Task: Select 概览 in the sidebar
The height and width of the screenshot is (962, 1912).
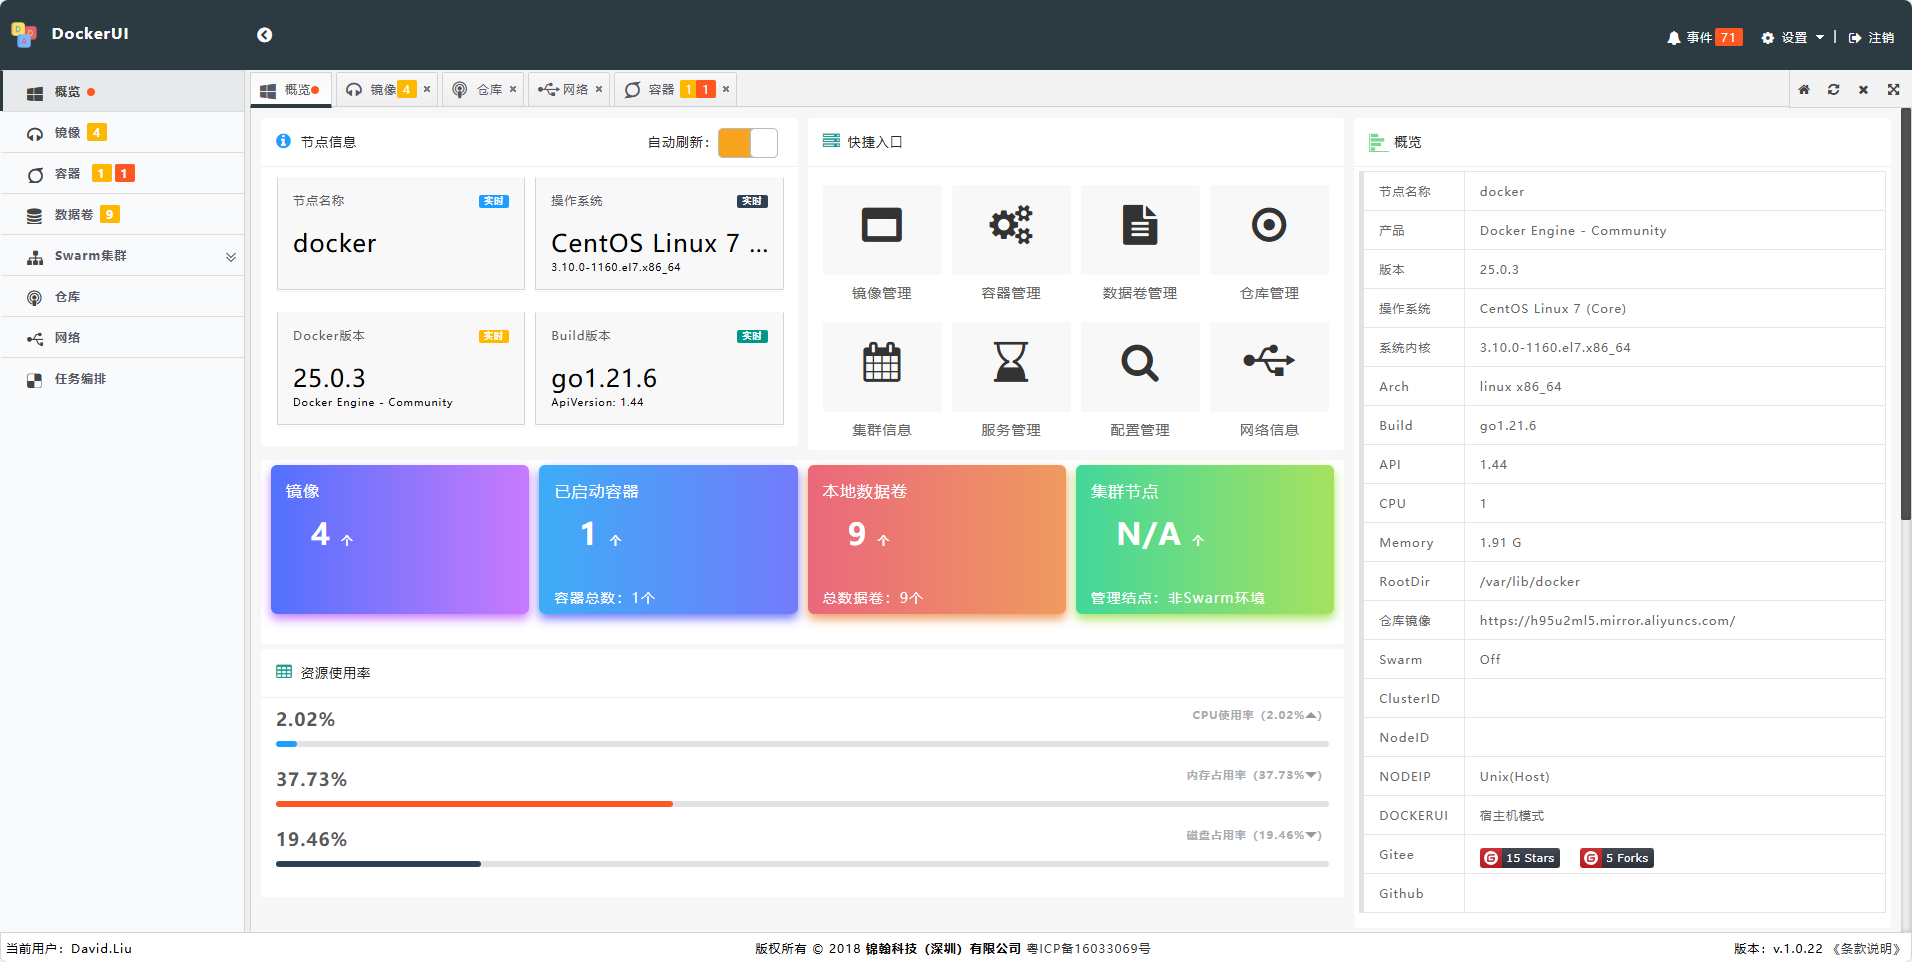Action: click(122, 92)
